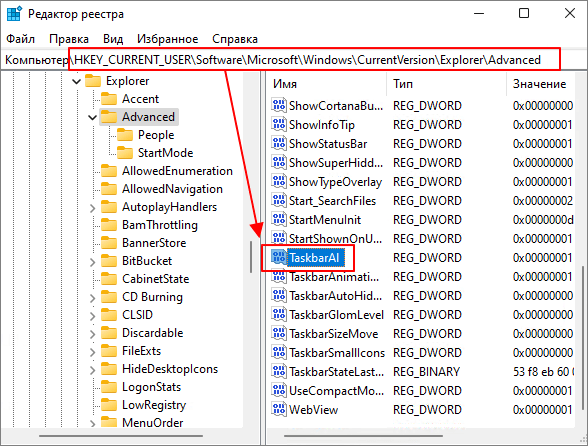Viewport: 588px width, 446px height.
Task: Open the Файл menu
Action: click(x=21, y=39)
